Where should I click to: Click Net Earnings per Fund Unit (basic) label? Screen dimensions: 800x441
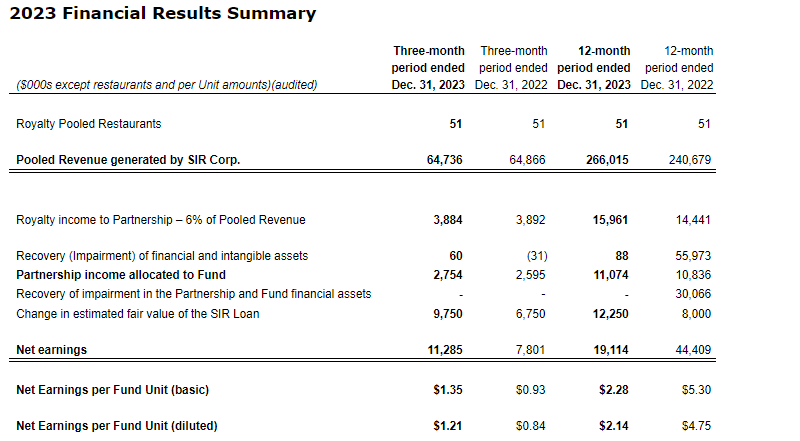[113, 388]
